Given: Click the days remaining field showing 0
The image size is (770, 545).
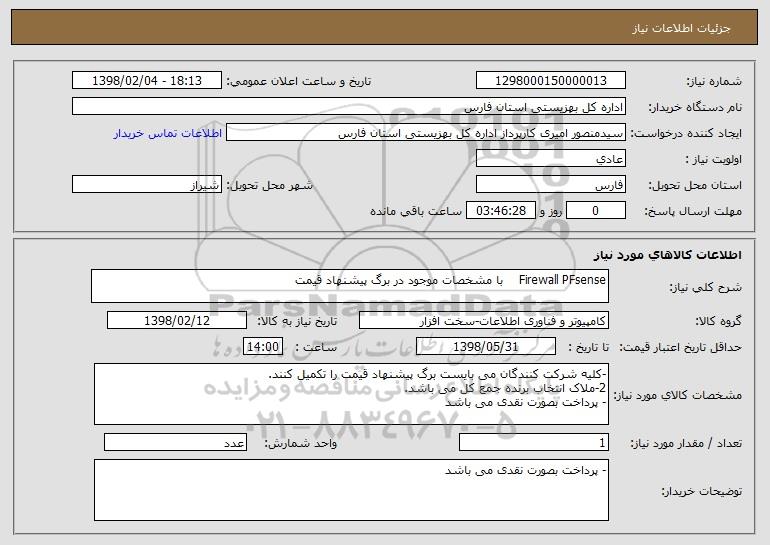Looking at the screenshot, I should click(x=596, y=211).
